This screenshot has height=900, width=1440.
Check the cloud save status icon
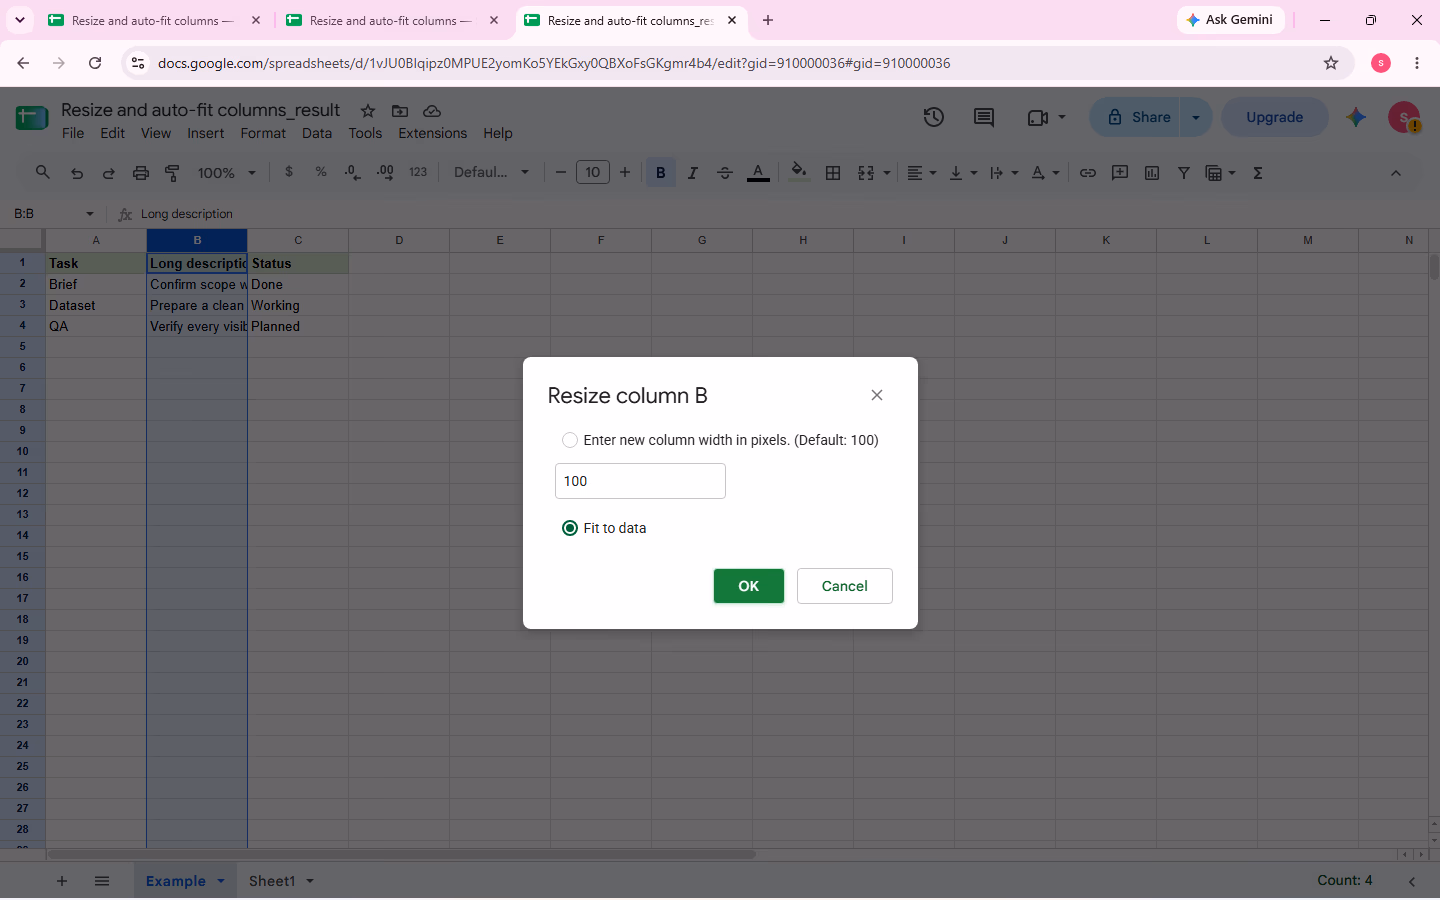432,111
